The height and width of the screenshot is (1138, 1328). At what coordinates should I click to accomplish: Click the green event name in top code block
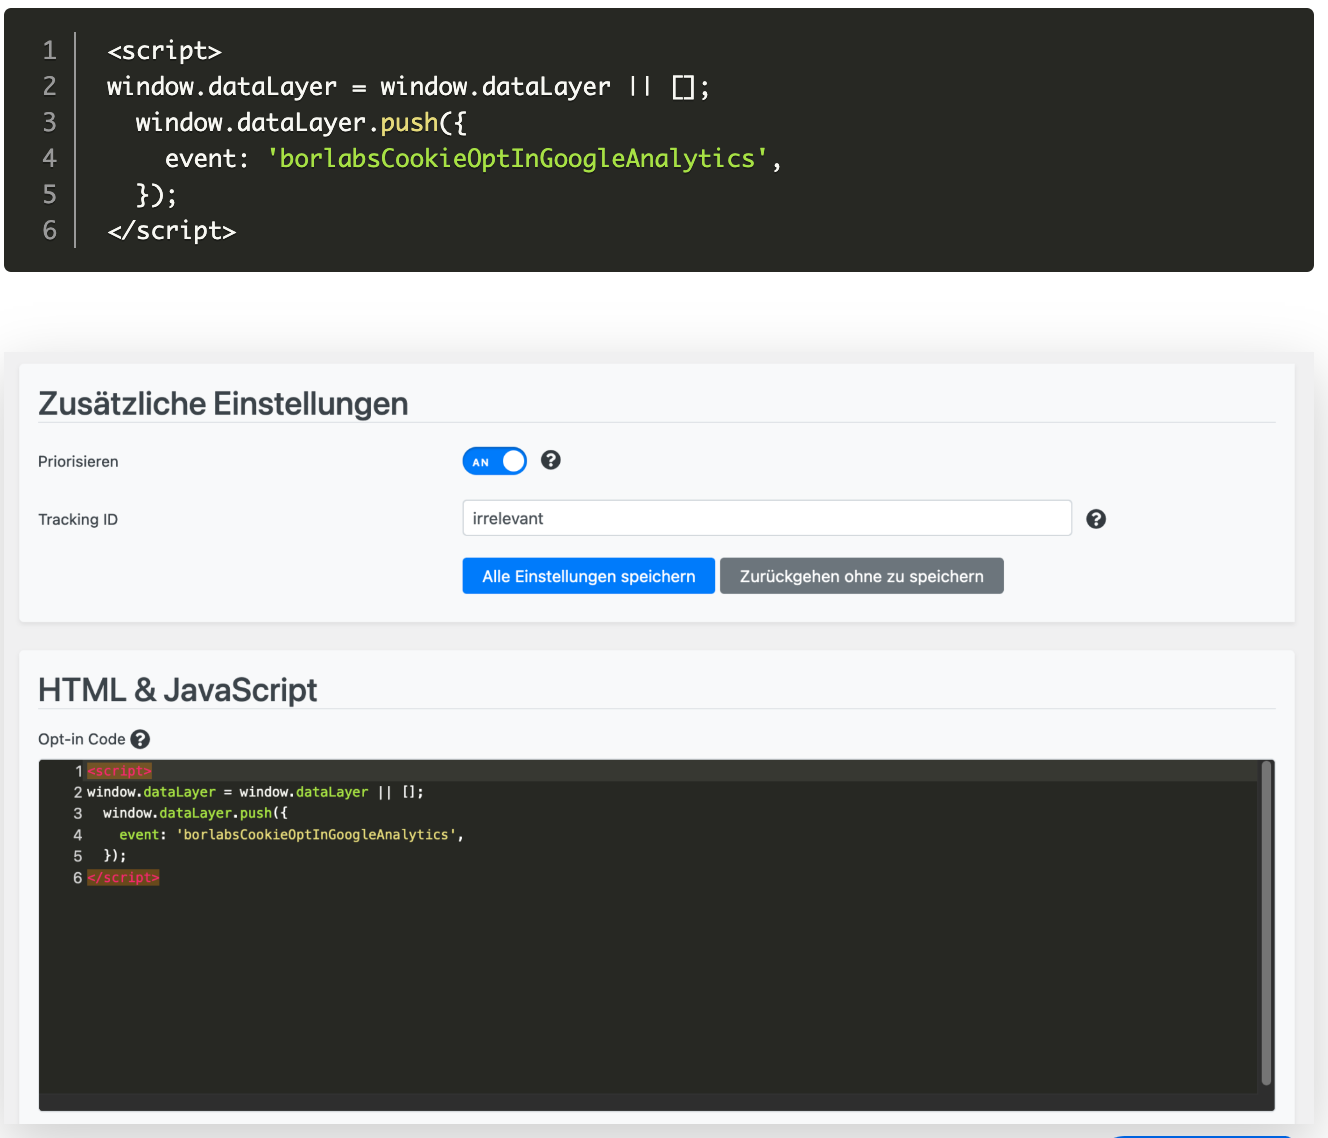[516, 158]
